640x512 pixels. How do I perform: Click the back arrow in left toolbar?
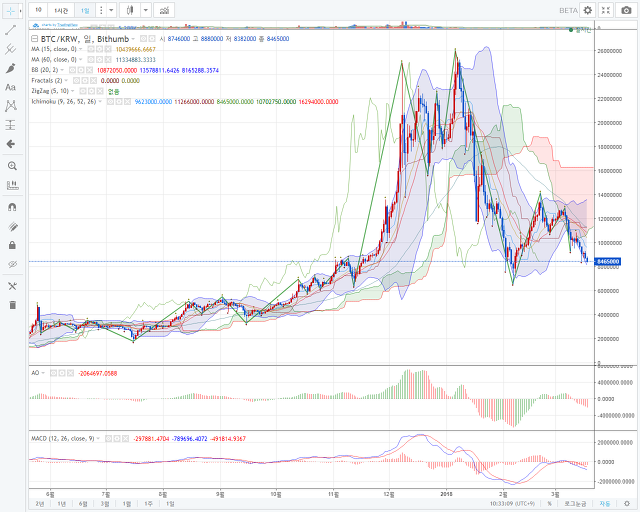coord(11,144)
